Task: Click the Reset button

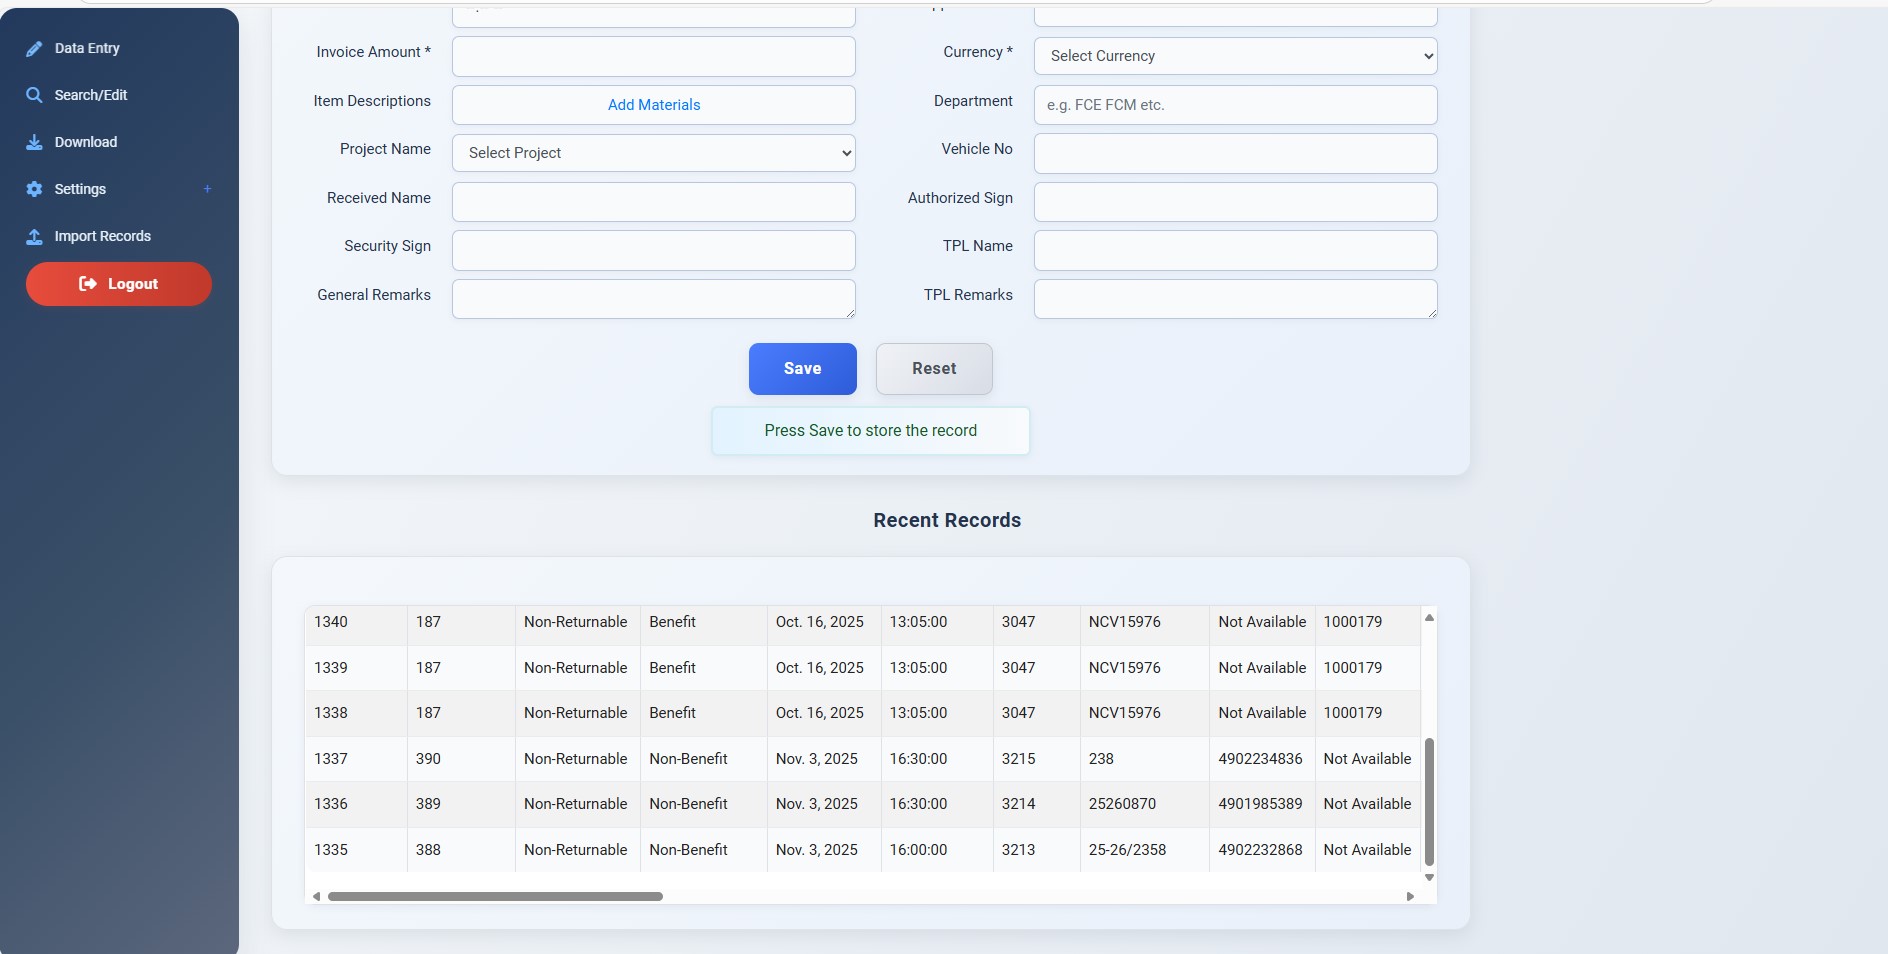Action: [x=933, y=369]
